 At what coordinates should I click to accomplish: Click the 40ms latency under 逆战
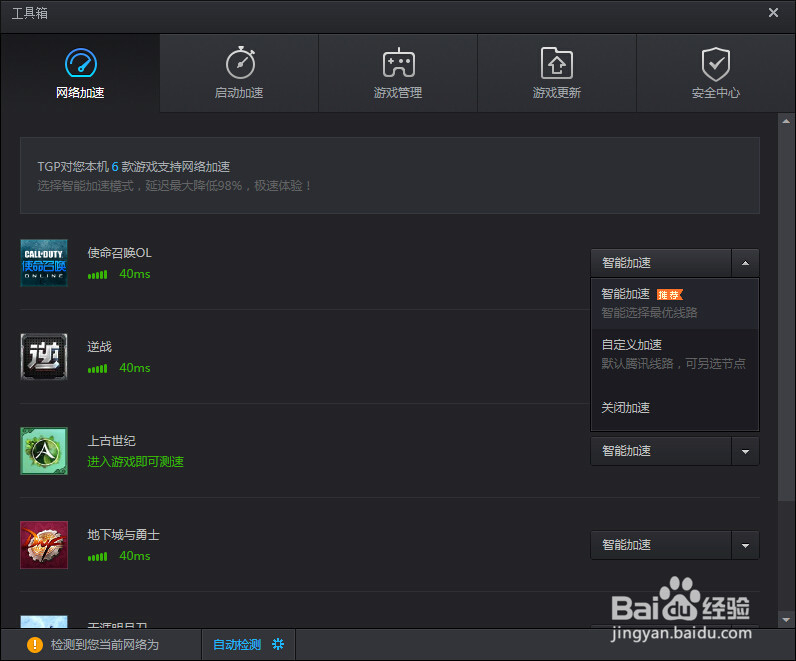pyautogui.click(x=135, y=368)
